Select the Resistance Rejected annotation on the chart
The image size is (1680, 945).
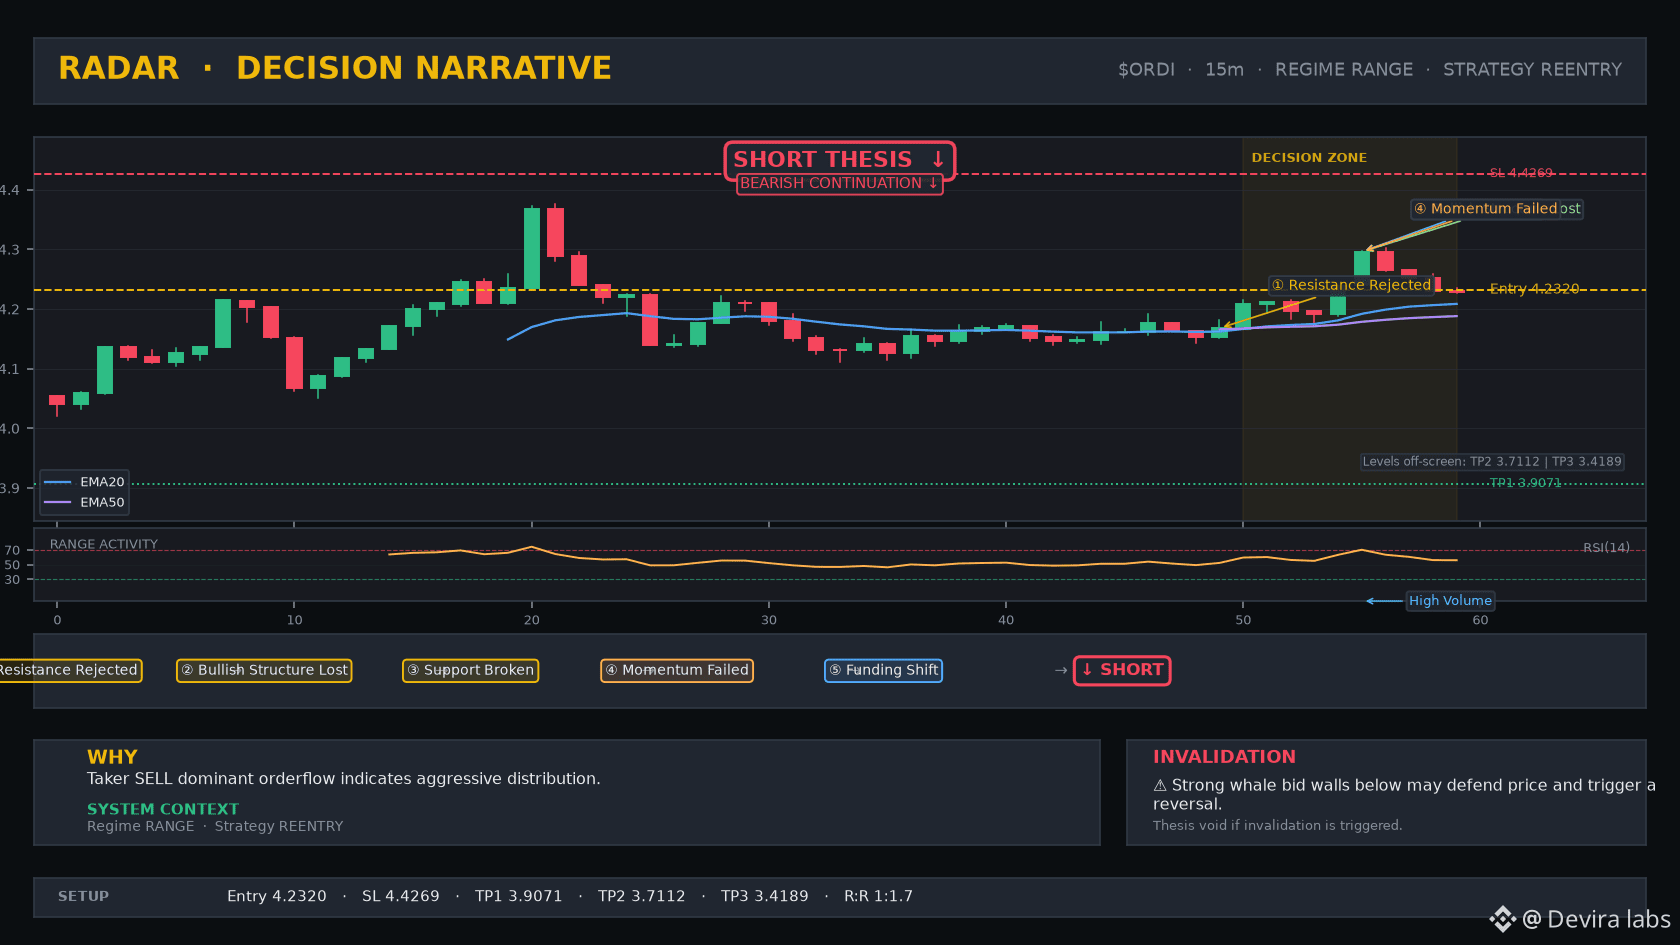point(1351,285)
